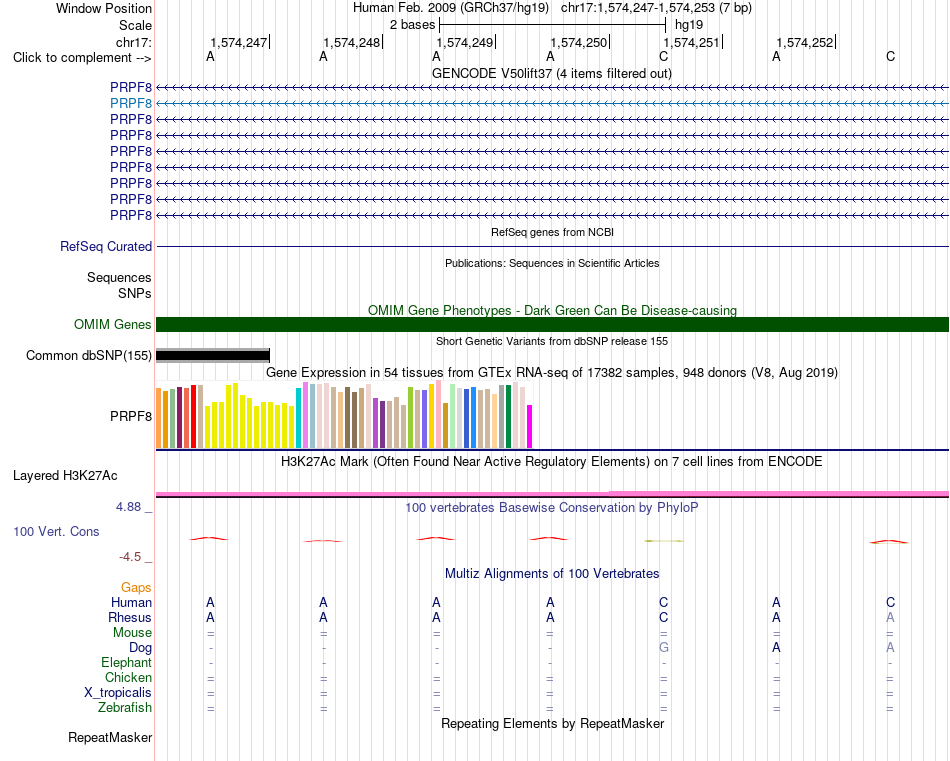Screen dimensions: 950x761
Task: Select the Human species row label
Action: coord(131,602)
